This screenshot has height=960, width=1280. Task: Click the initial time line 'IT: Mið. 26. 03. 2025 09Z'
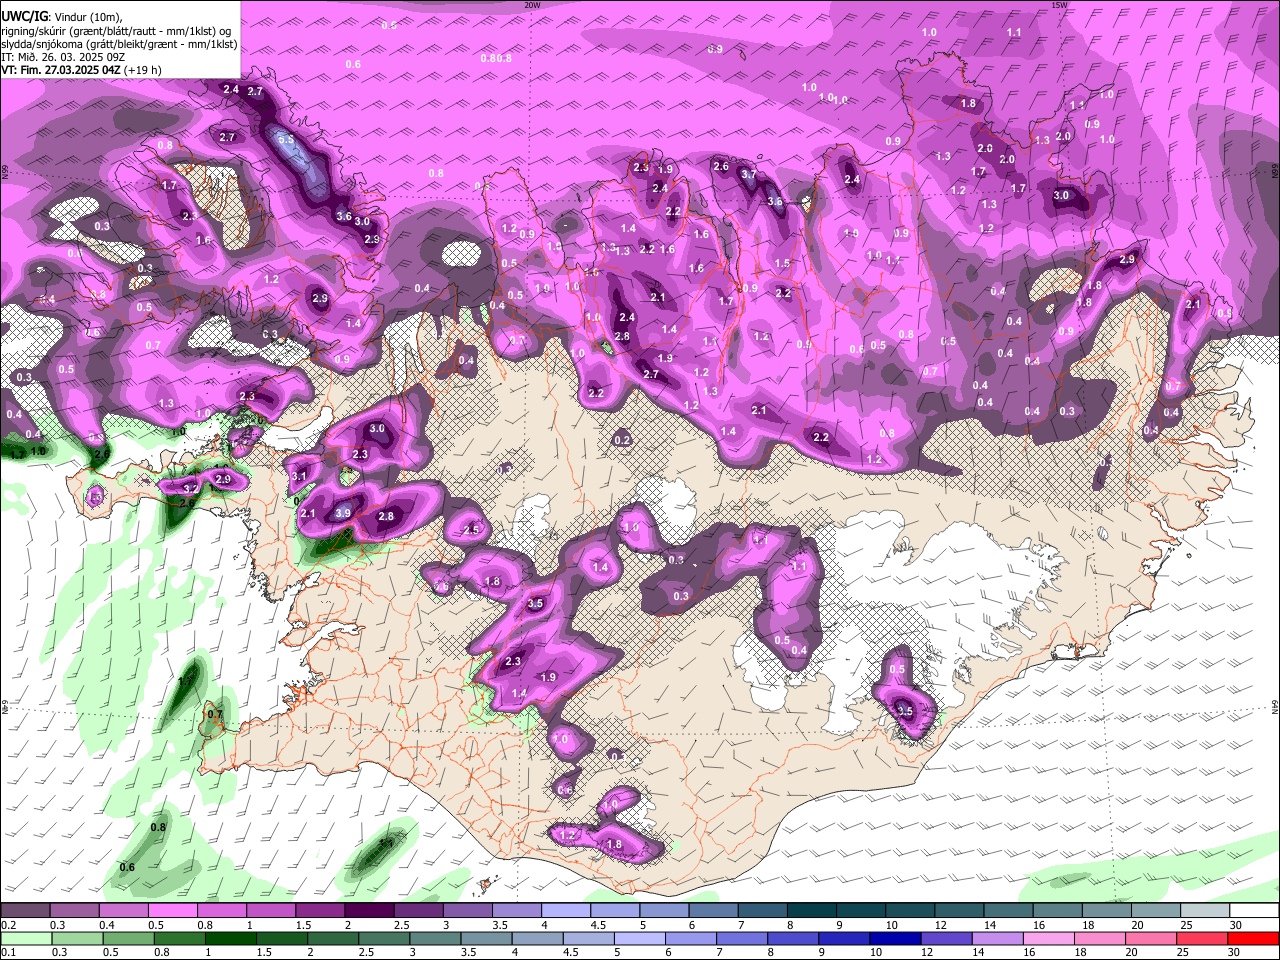pos(64,57)
